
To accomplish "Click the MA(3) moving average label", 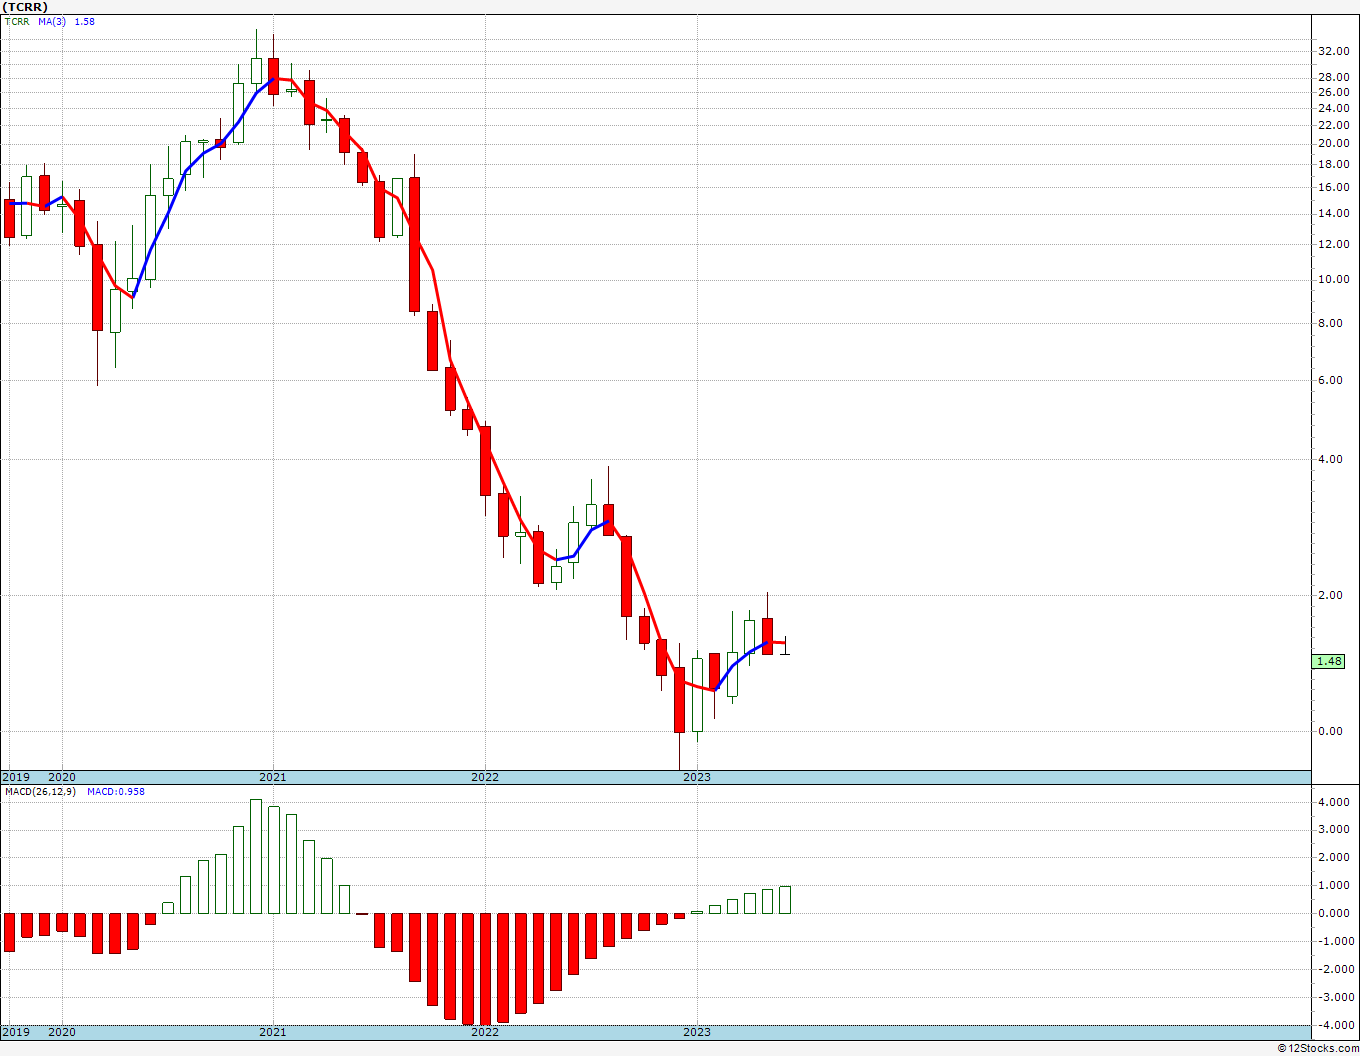I will coord(52,21).
